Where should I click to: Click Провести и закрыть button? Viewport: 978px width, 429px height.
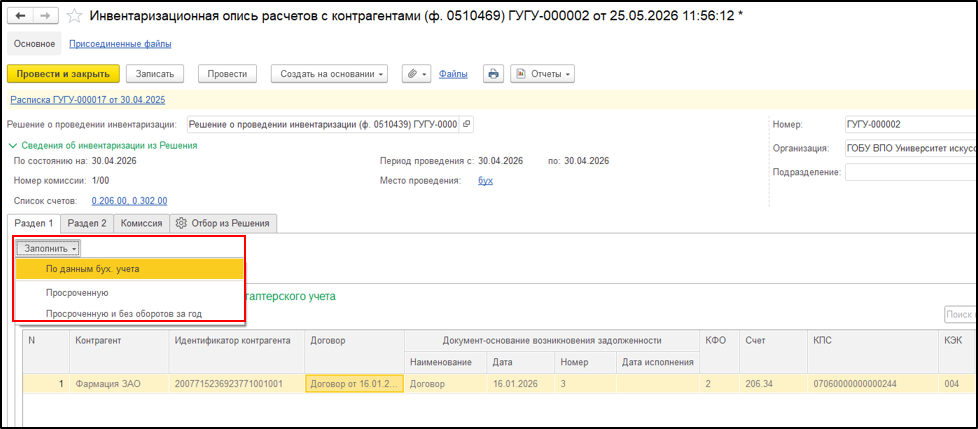click(63, 74)
